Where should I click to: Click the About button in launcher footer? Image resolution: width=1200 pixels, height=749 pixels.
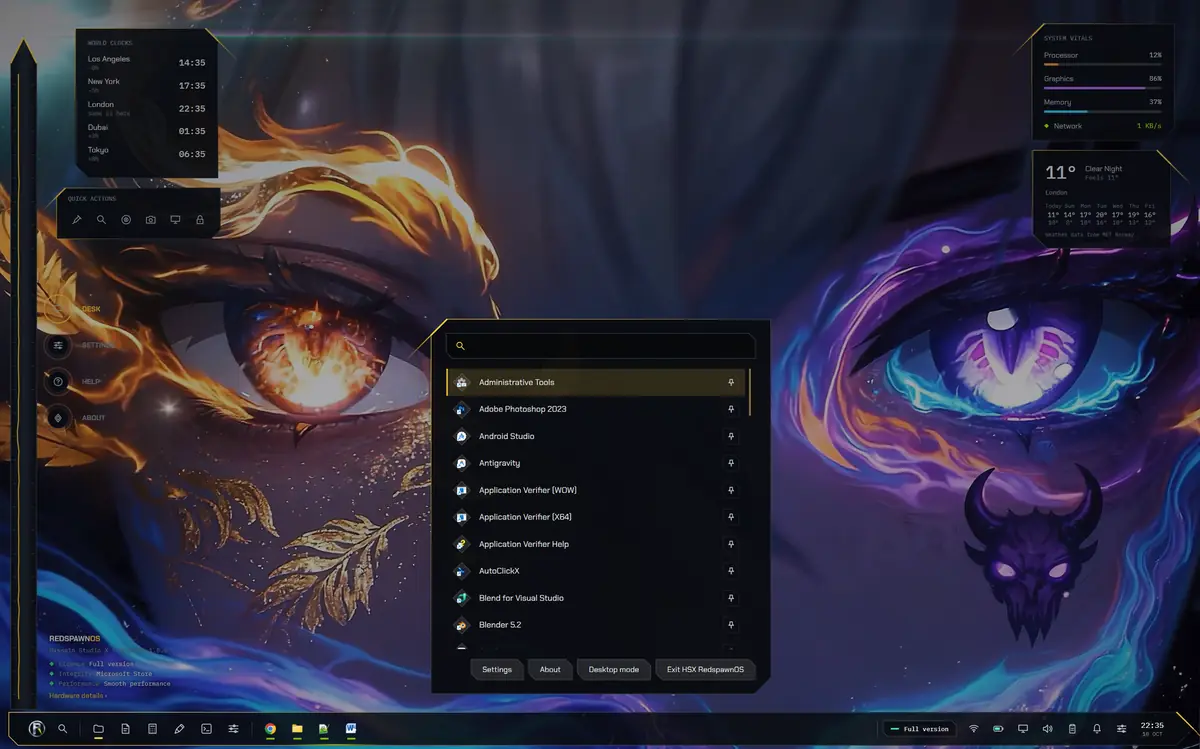pyautogui.click(x=550, y=669)
